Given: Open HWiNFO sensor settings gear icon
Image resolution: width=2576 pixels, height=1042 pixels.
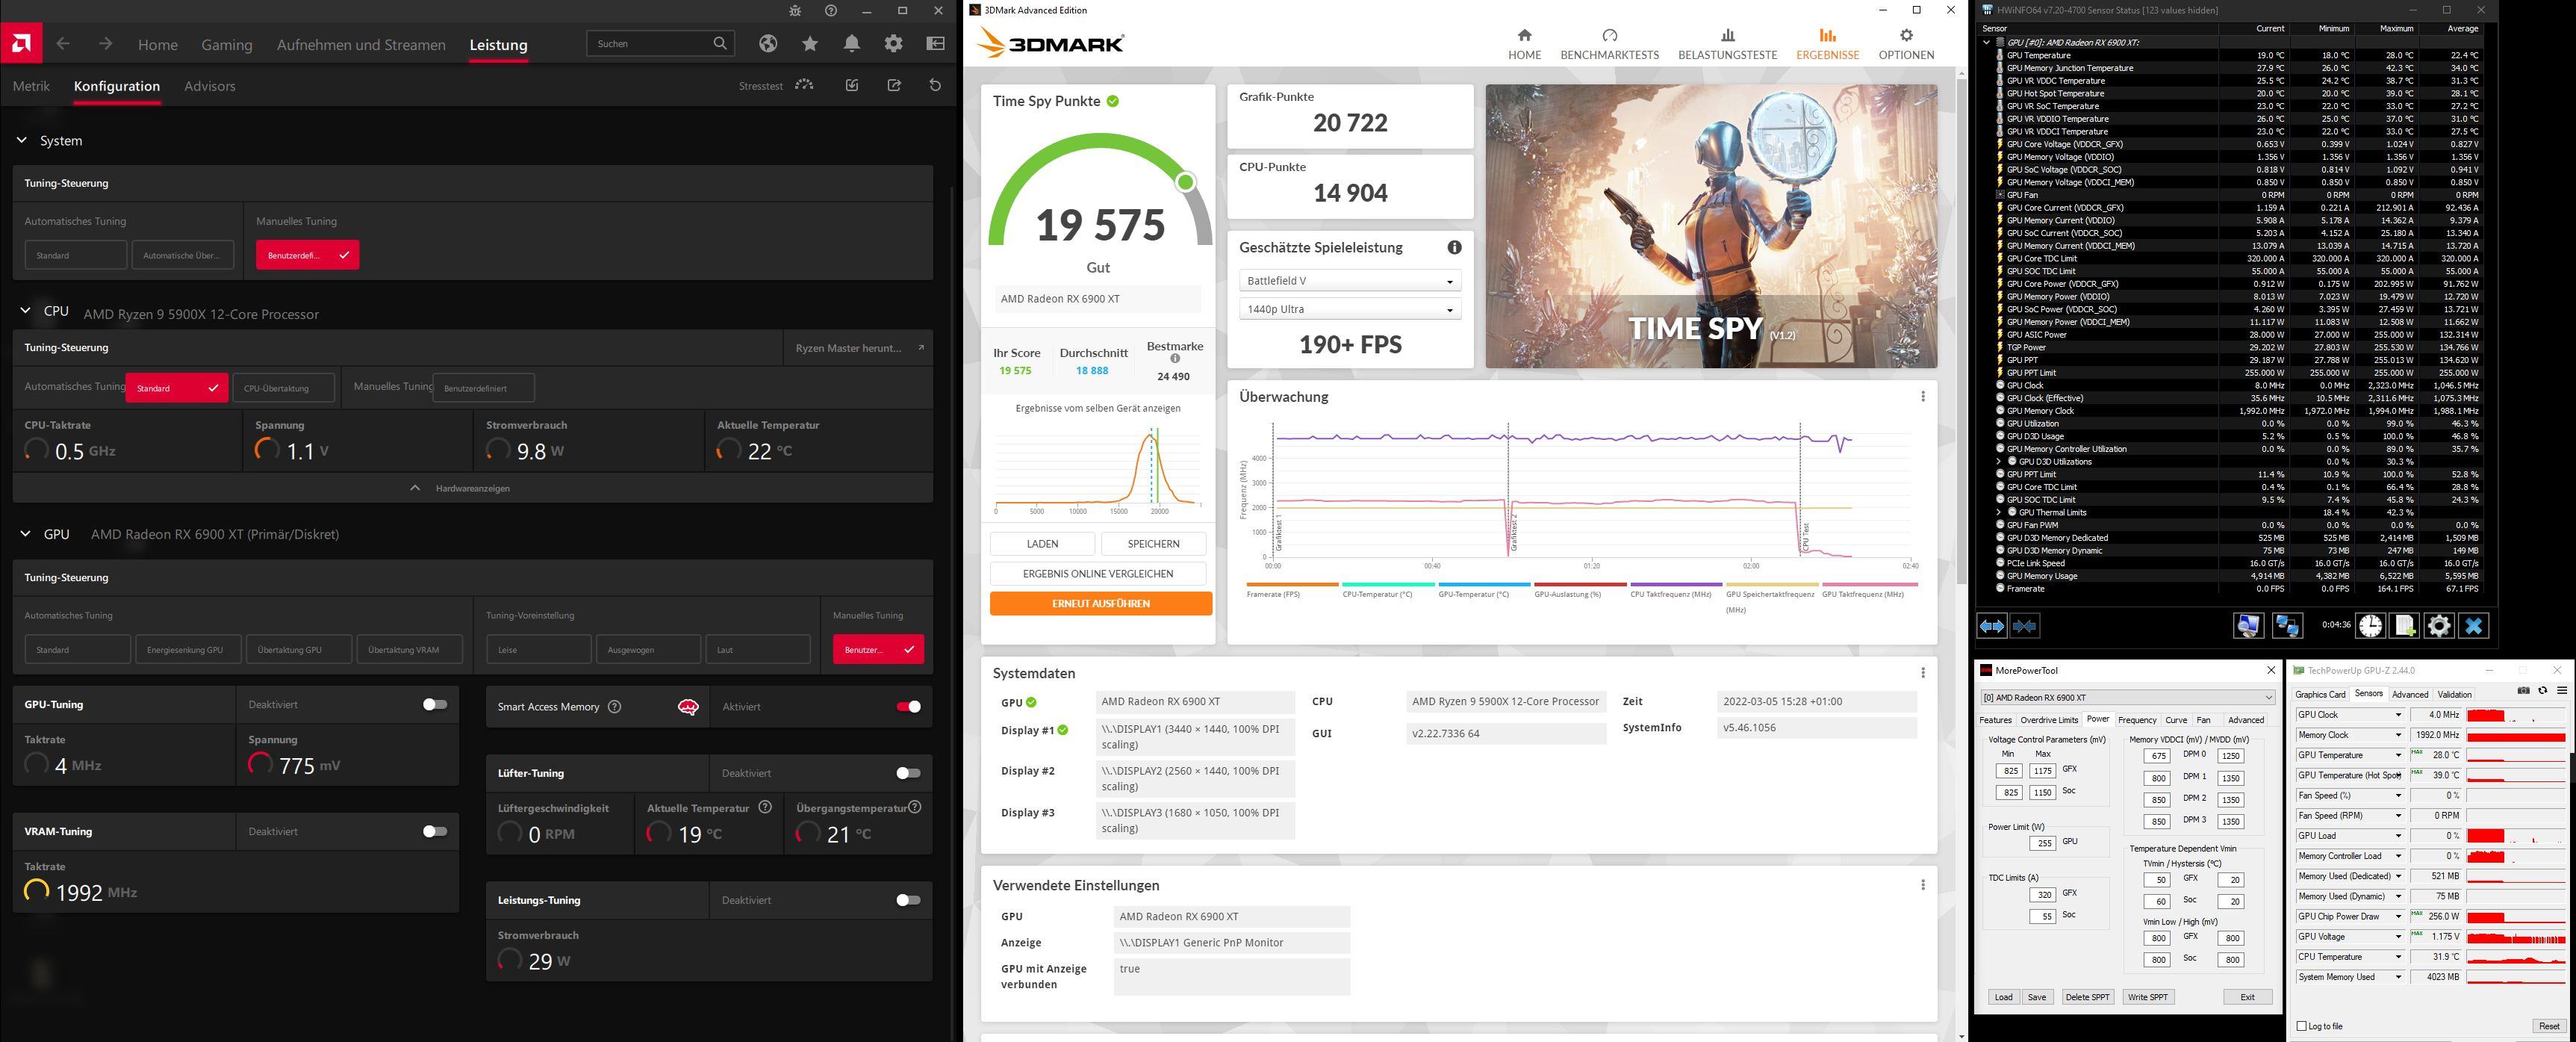Looking at the screenshot, I should click(x=2439, y=626).
